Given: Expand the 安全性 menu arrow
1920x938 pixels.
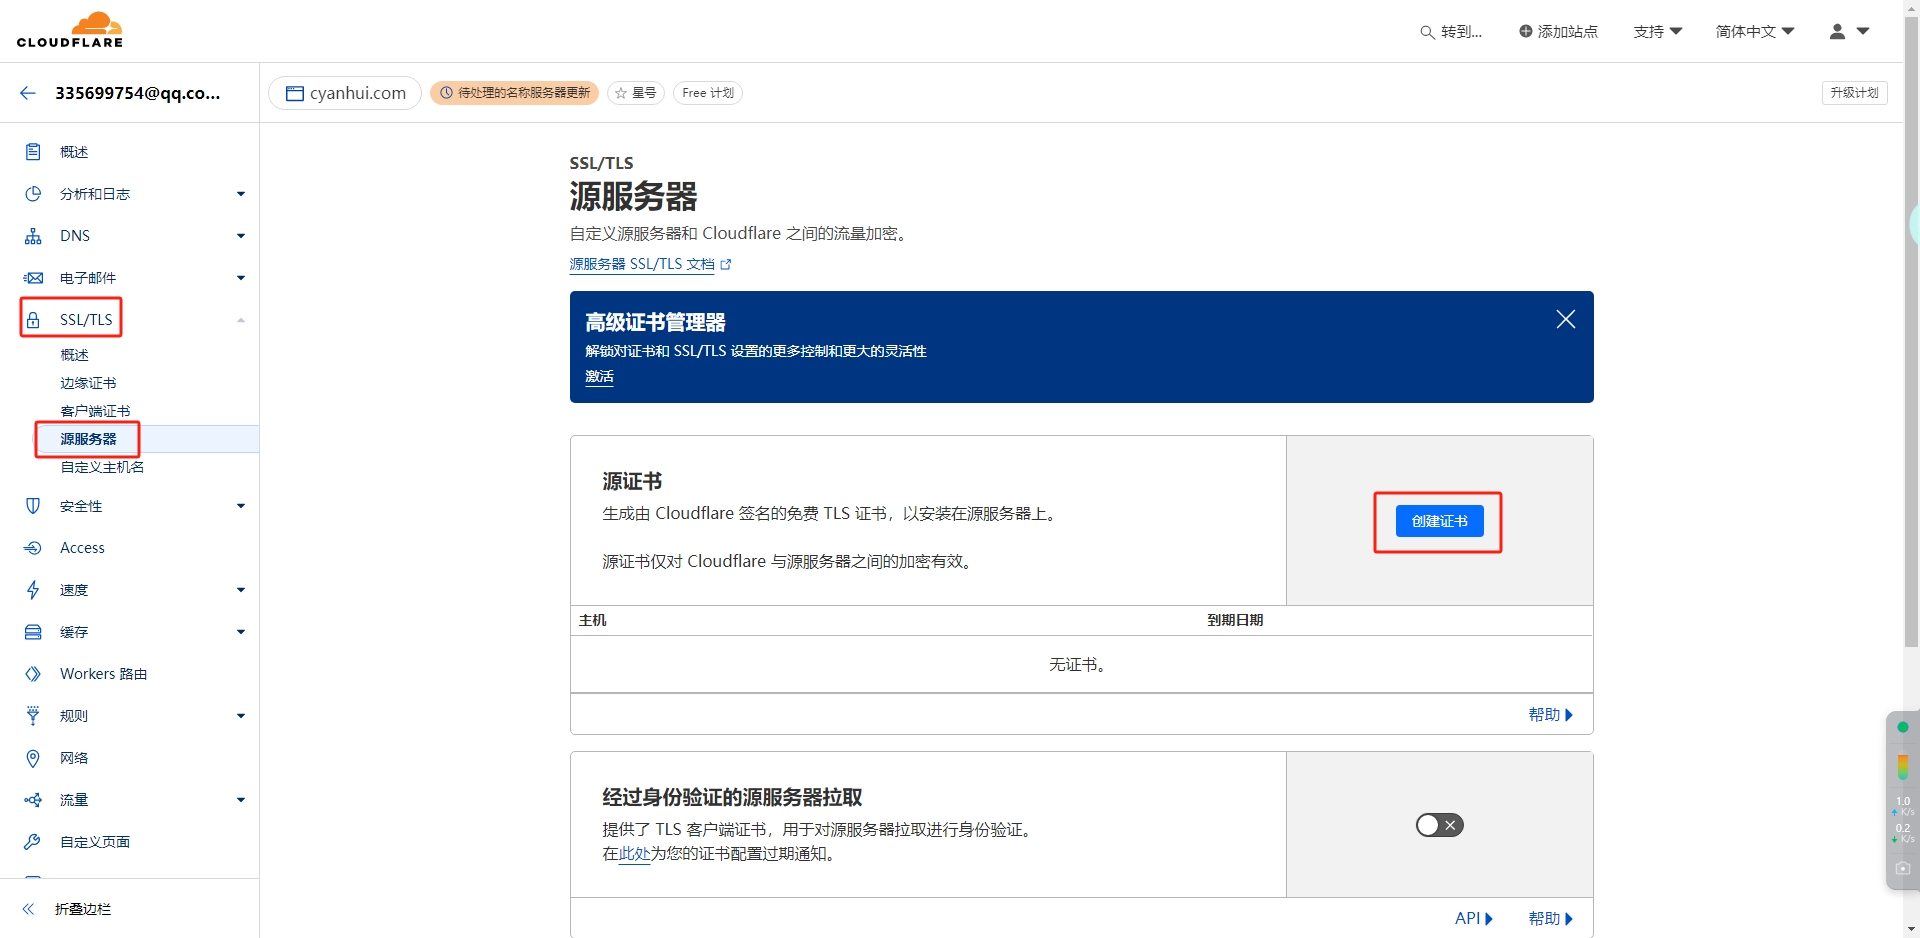Looking at the screenshot, I should [241, 506].
